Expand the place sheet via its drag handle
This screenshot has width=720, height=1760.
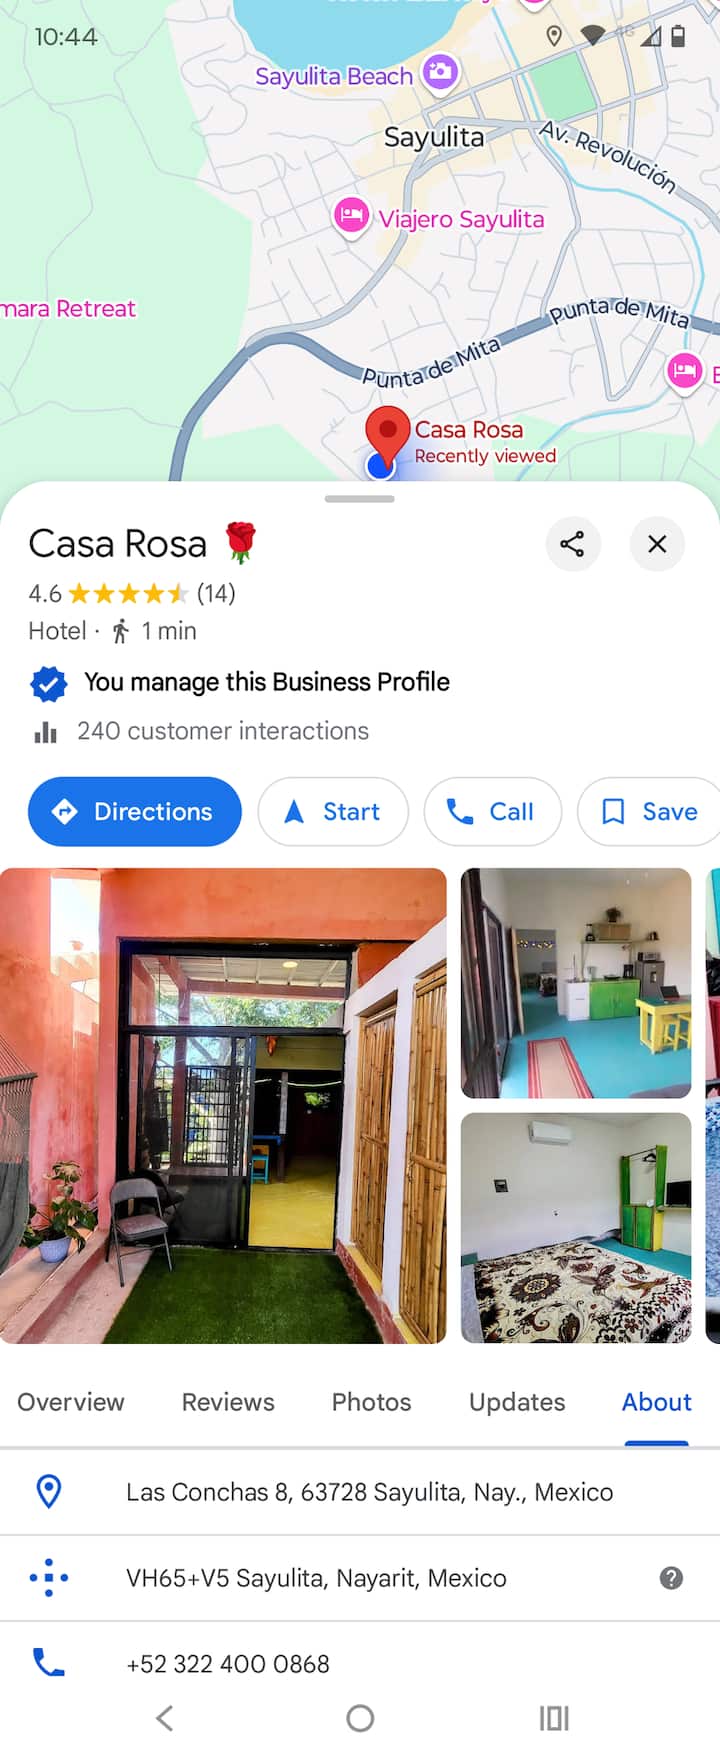[x=360, y=498]
